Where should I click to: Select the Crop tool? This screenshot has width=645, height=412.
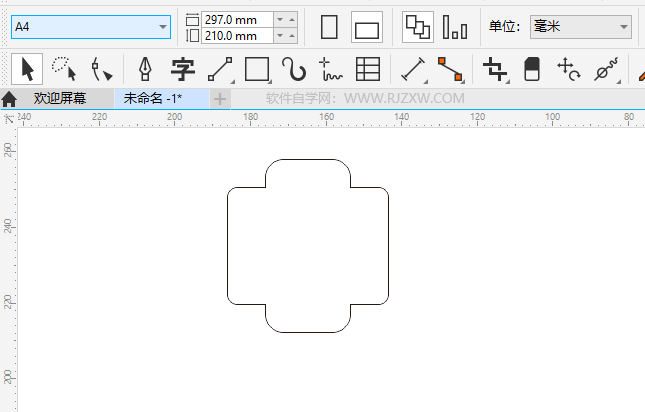click(x=494, y=69)
